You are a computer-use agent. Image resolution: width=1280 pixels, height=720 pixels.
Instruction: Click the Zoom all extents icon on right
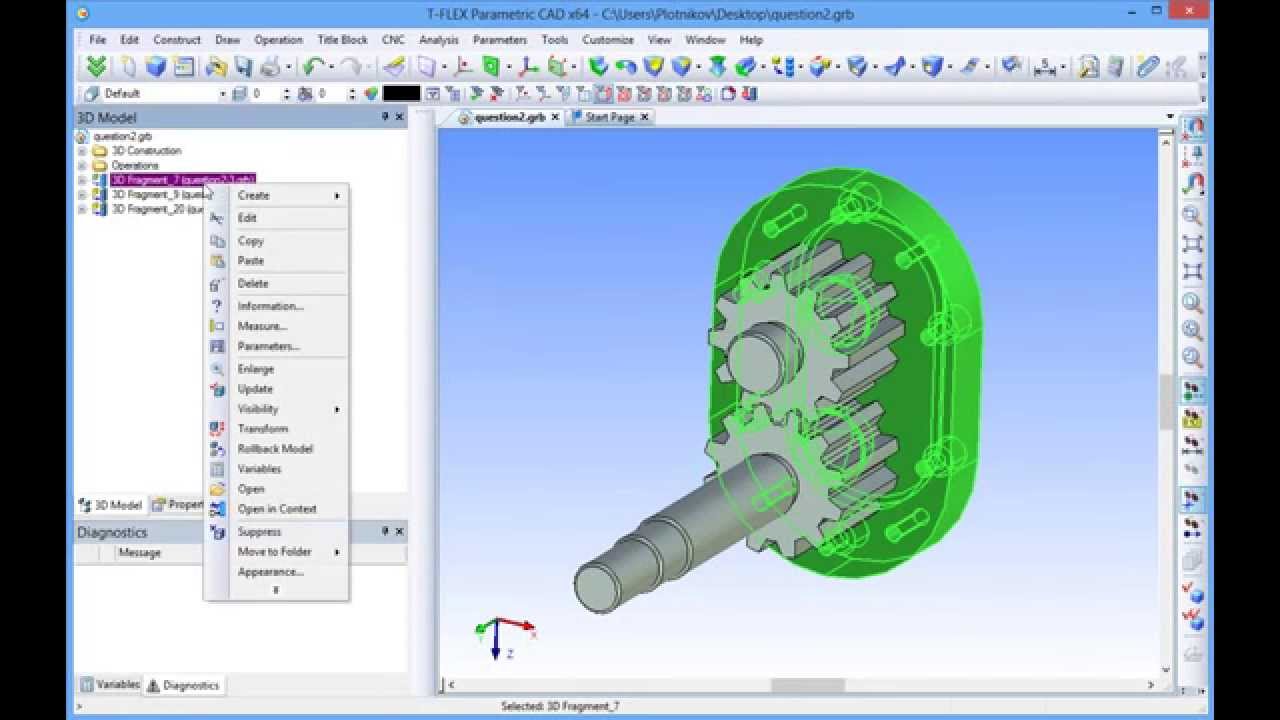point(1192,243)
